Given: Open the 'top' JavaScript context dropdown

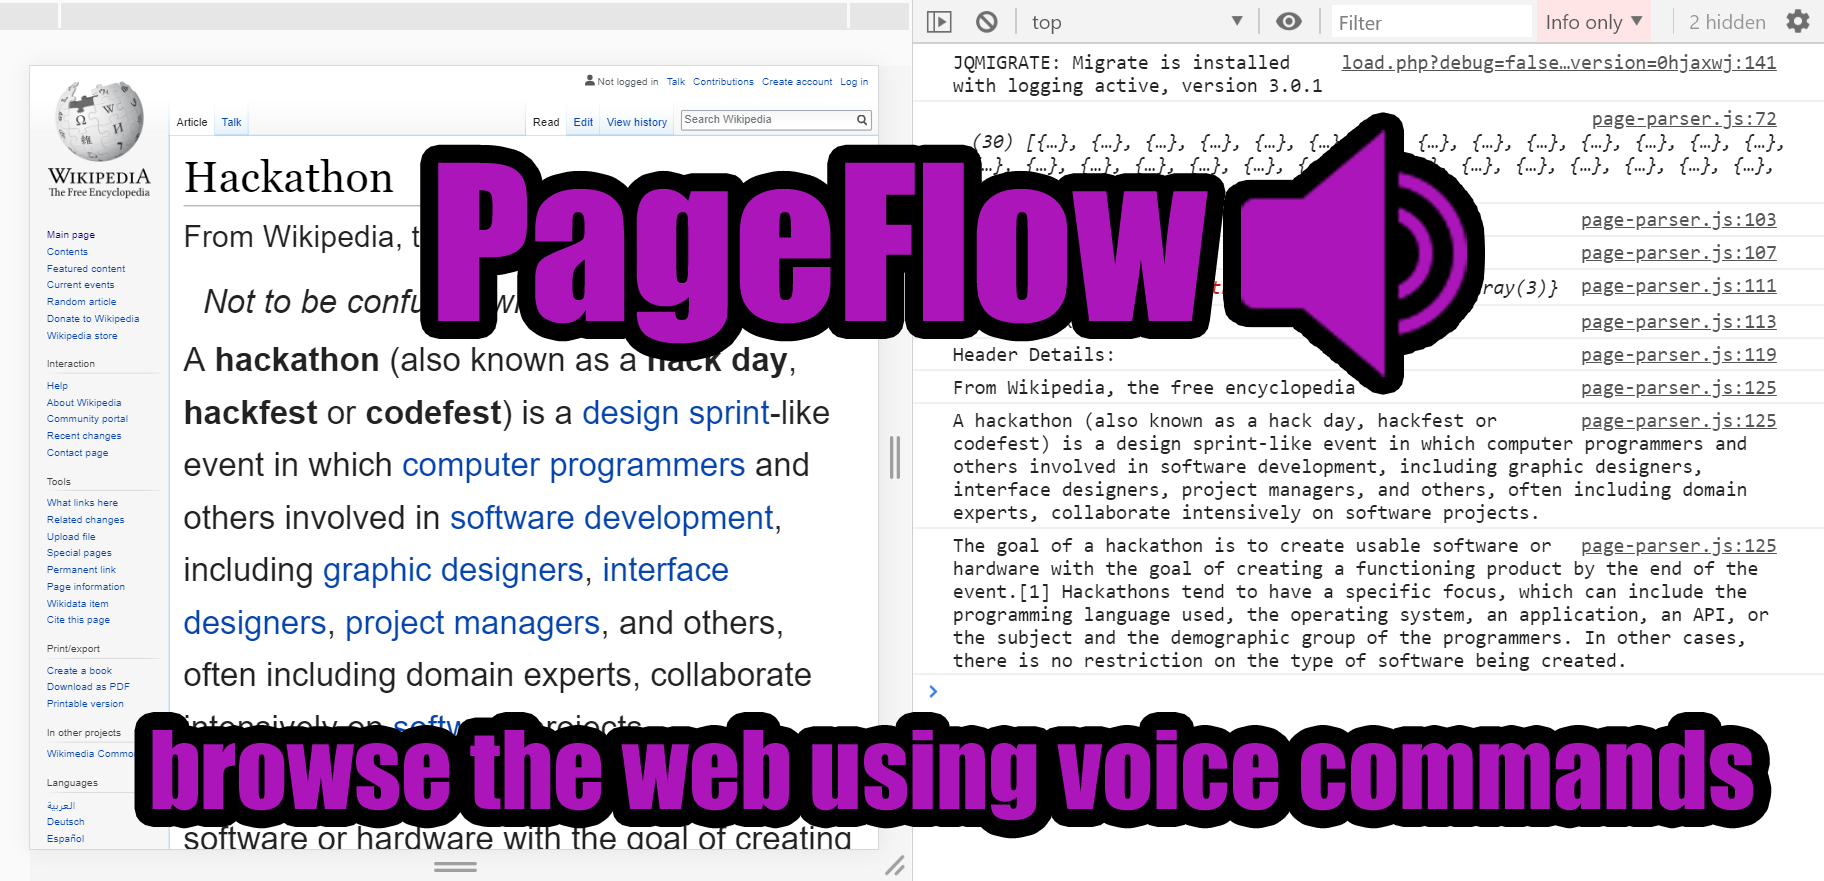Looking at the screenshot, I should (x=1137, y=22).
